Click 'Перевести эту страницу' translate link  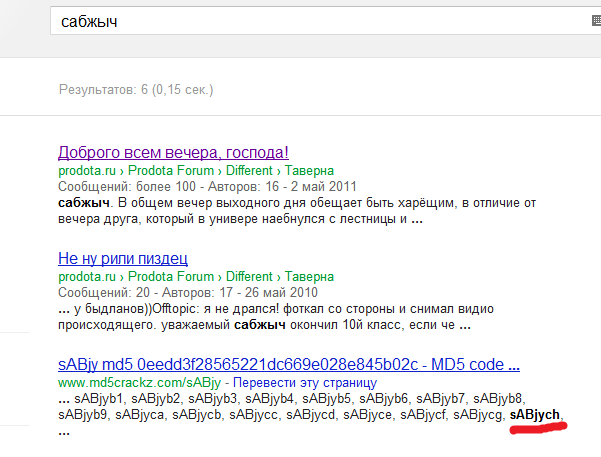pos(305,382)
